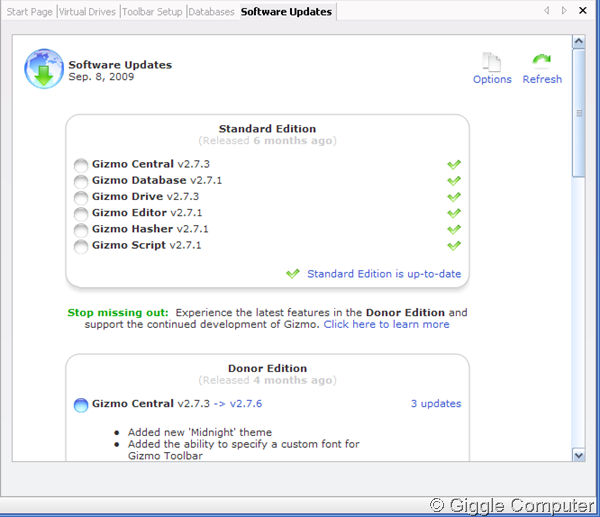Image resolution: width=600 pixels, height=517 pixels.
Task: Click the Gizmo Drive v2.7.3 label
Action: pos(145,197)
